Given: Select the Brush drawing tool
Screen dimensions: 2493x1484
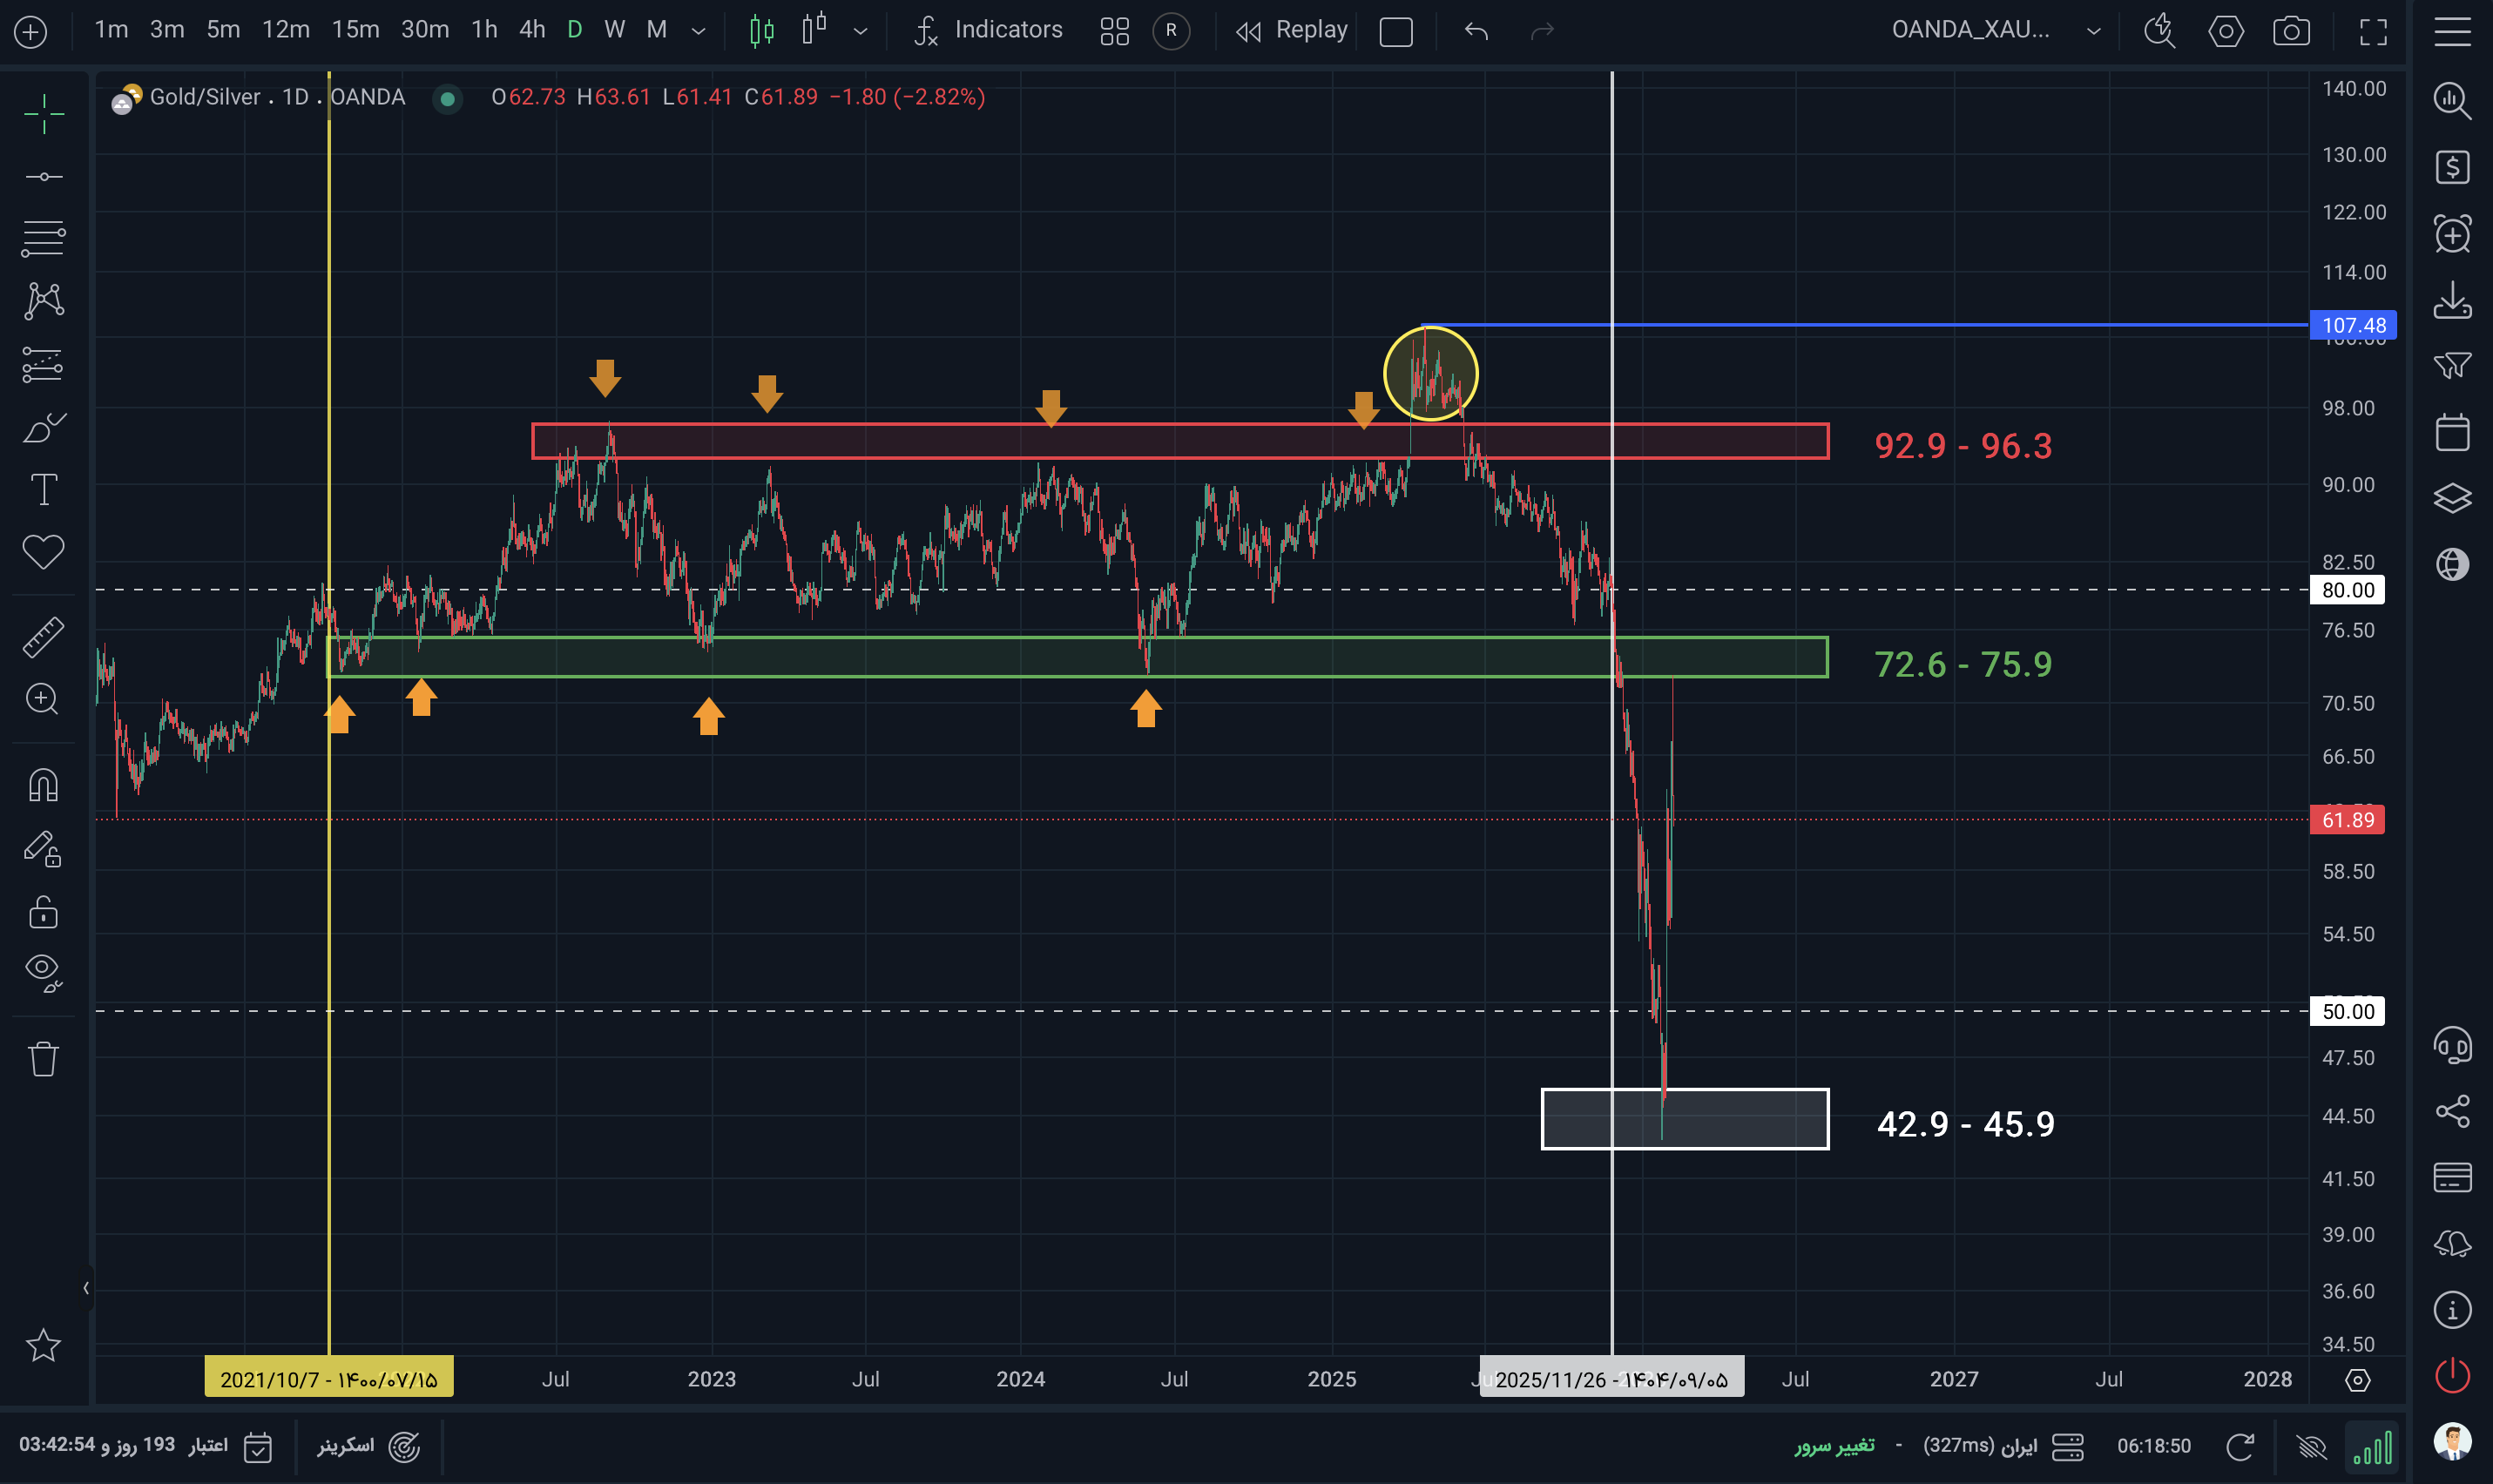Looking at the screenshot, I should click(x=43, y=428).
